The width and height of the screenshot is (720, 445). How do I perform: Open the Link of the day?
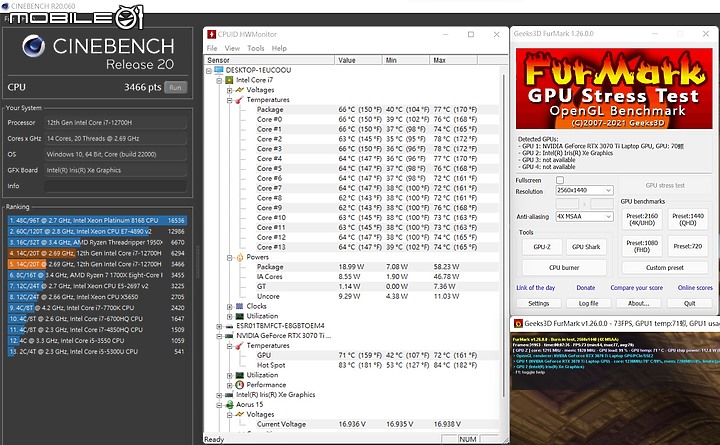(x=535, y=288)
